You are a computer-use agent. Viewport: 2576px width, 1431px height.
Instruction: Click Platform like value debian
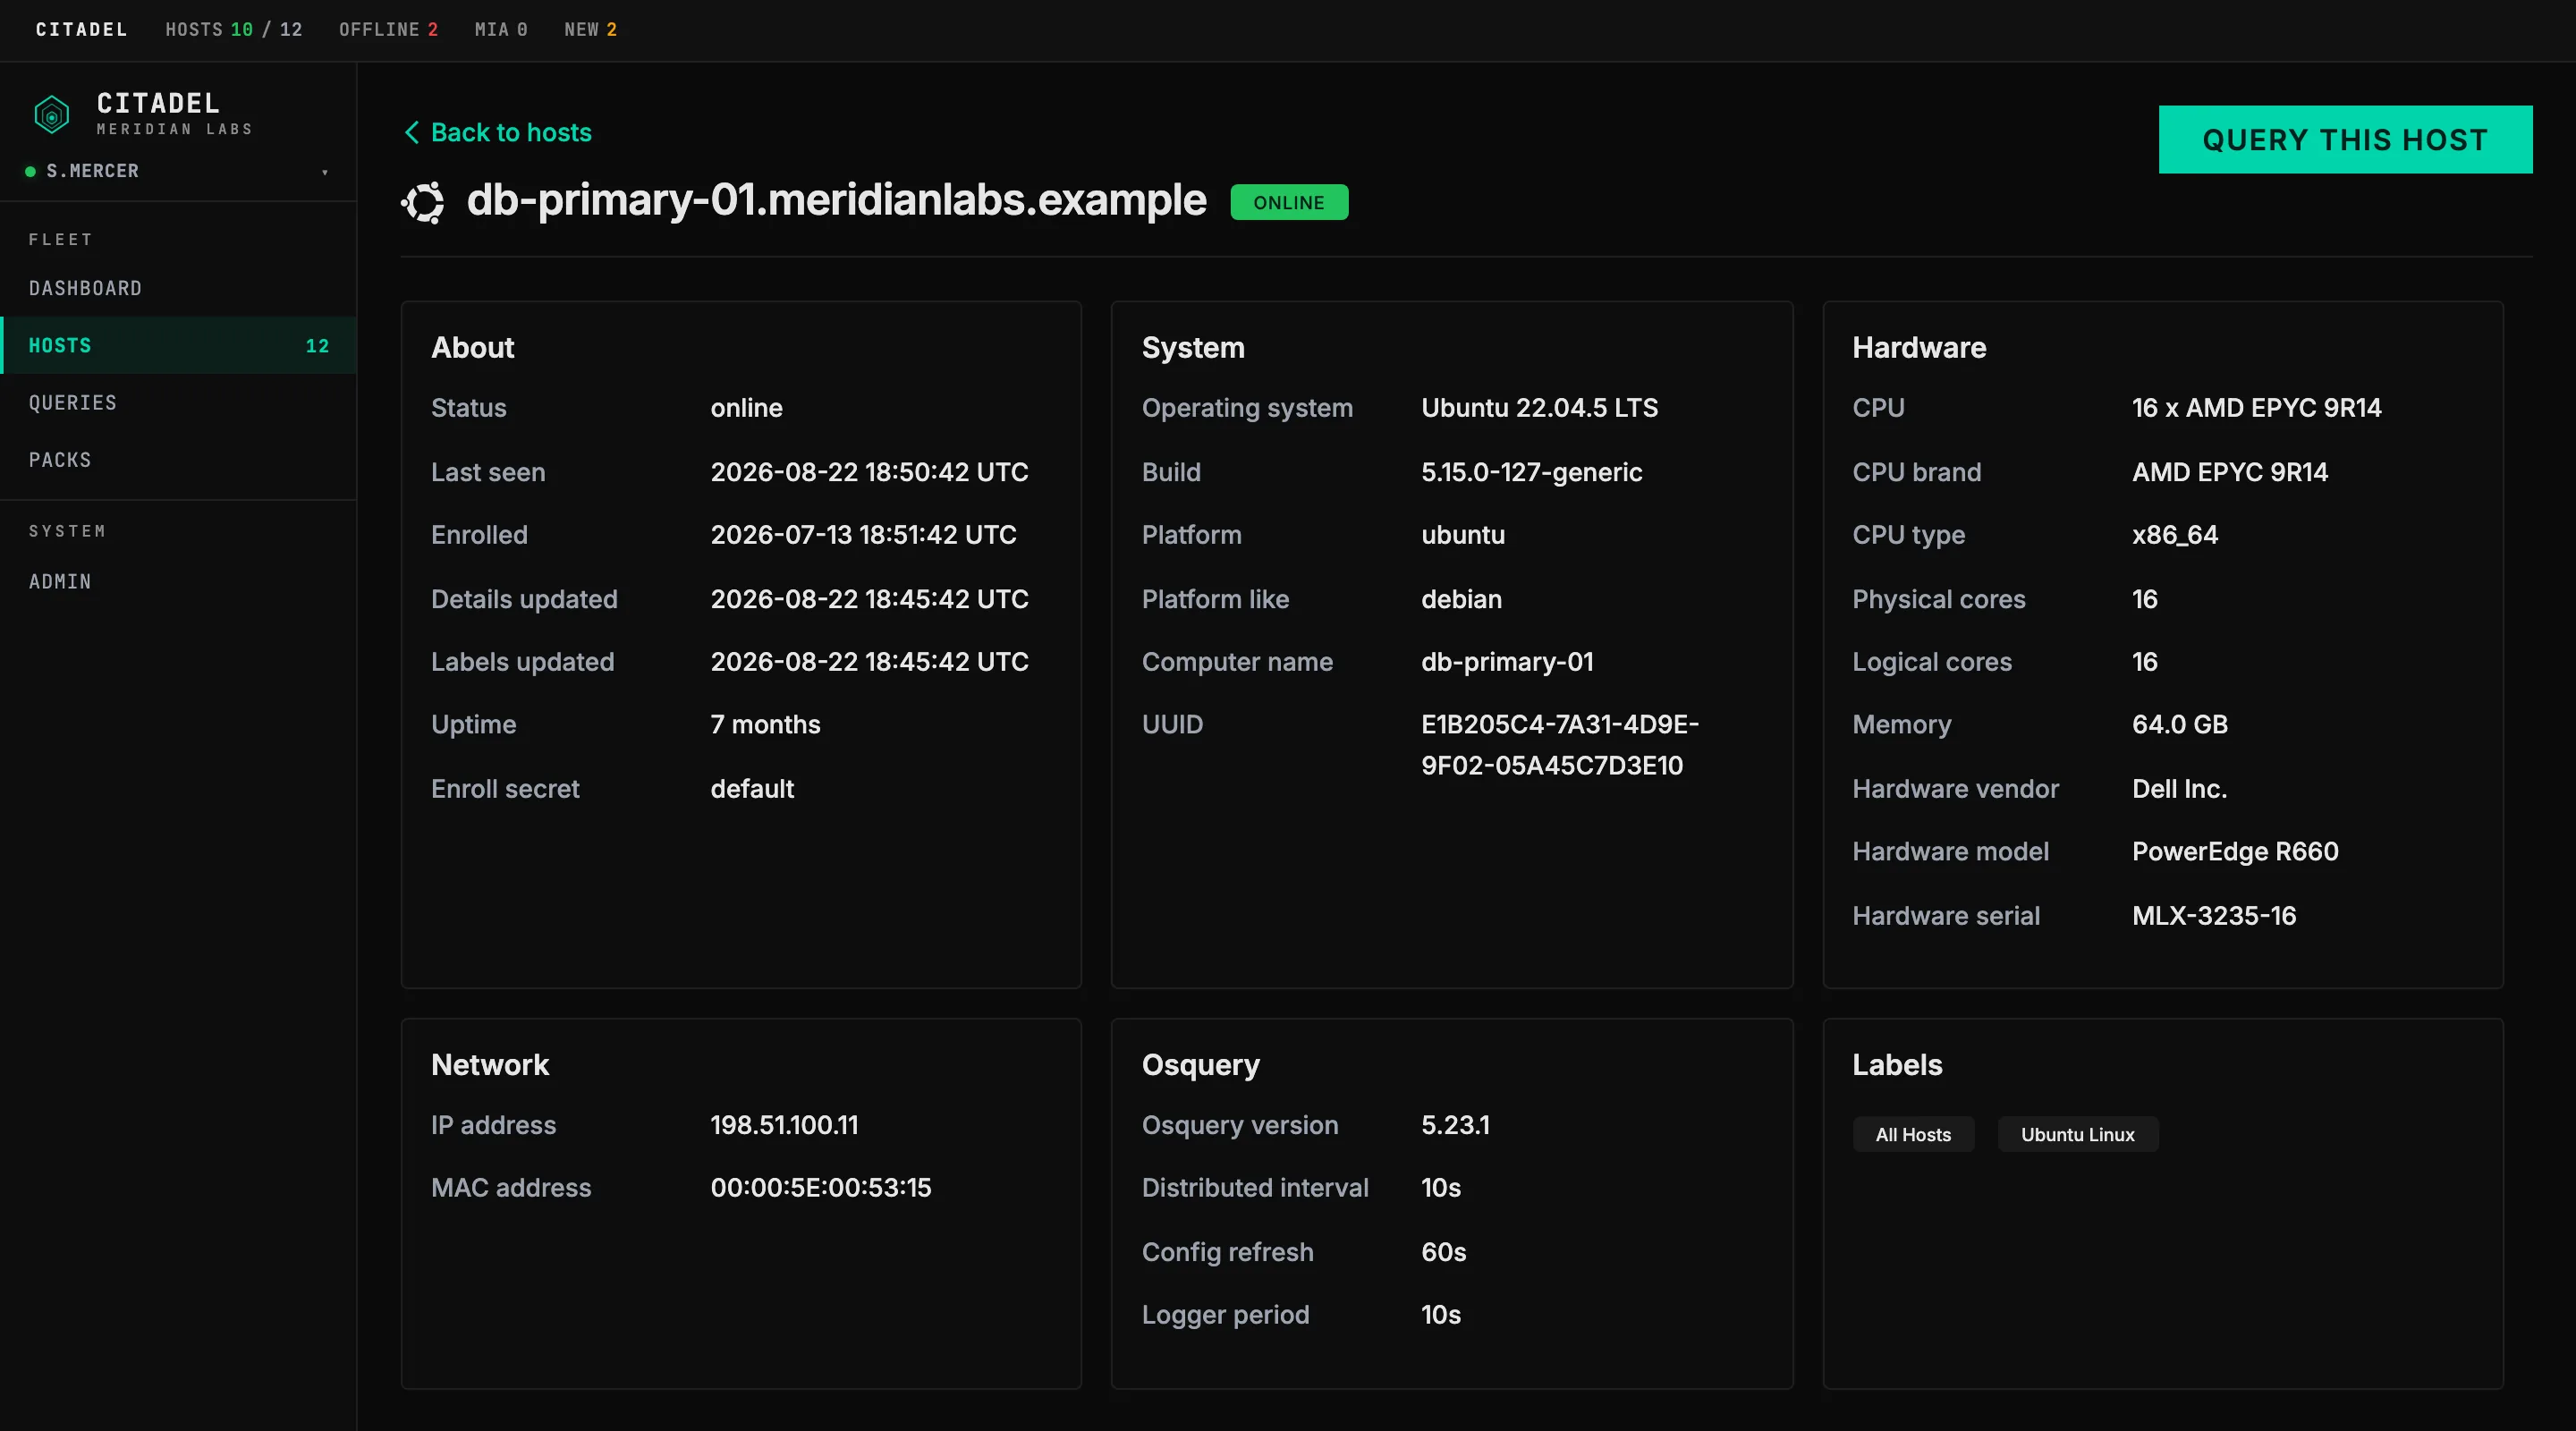(x=1461, y=599)
